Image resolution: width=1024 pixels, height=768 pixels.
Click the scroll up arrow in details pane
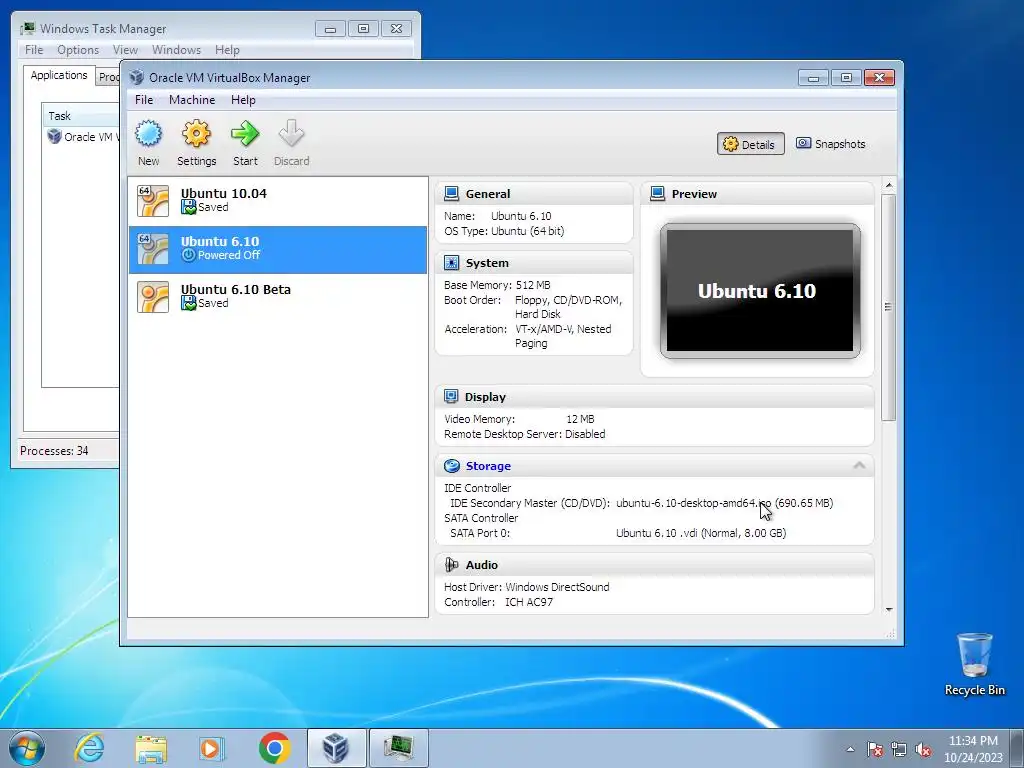[888, 186]
